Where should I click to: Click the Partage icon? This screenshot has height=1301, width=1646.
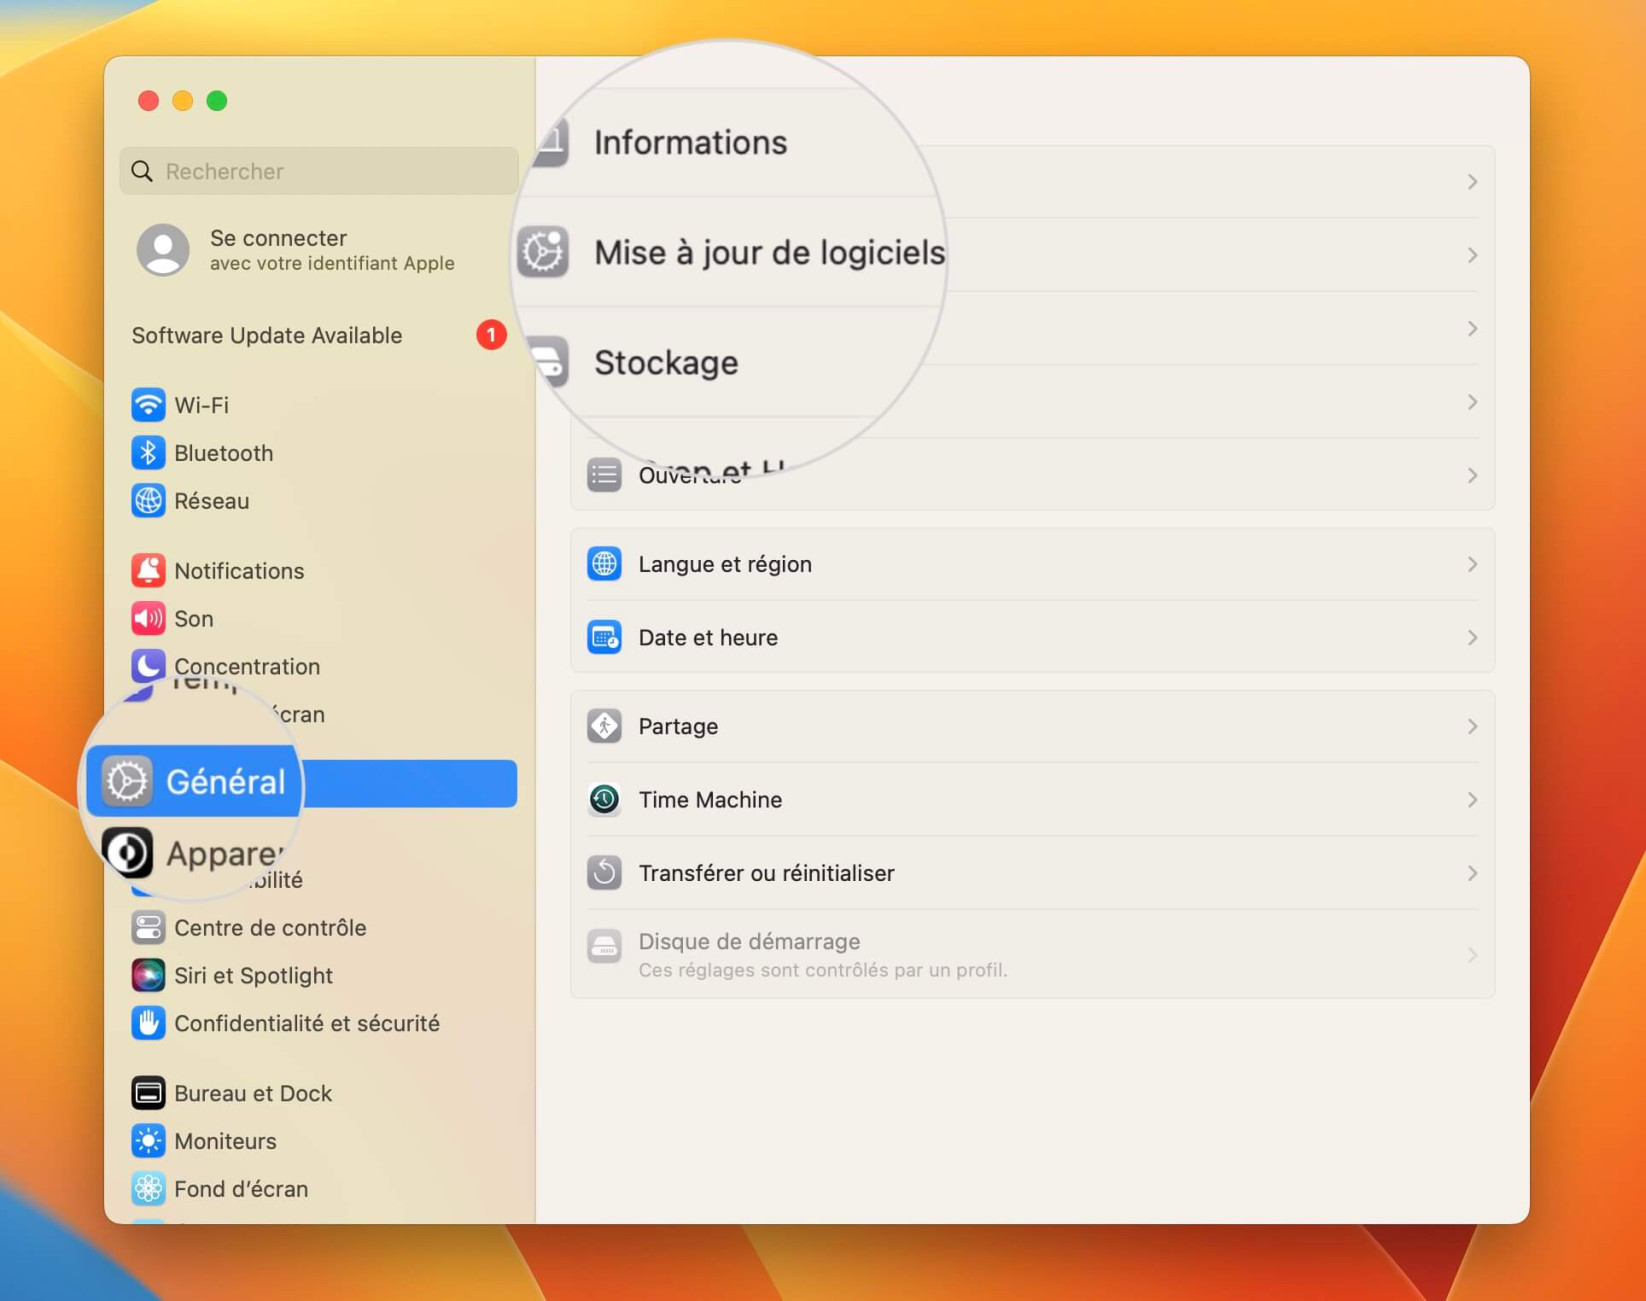click(604, 726)
